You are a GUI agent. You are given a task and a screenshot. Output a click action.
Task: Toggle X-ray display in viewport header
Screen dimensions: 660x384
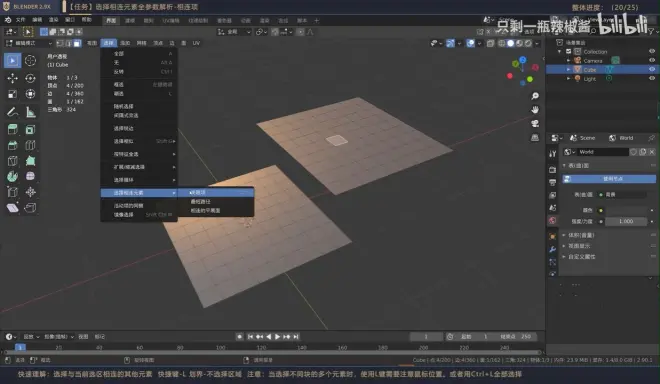(490, 43)
